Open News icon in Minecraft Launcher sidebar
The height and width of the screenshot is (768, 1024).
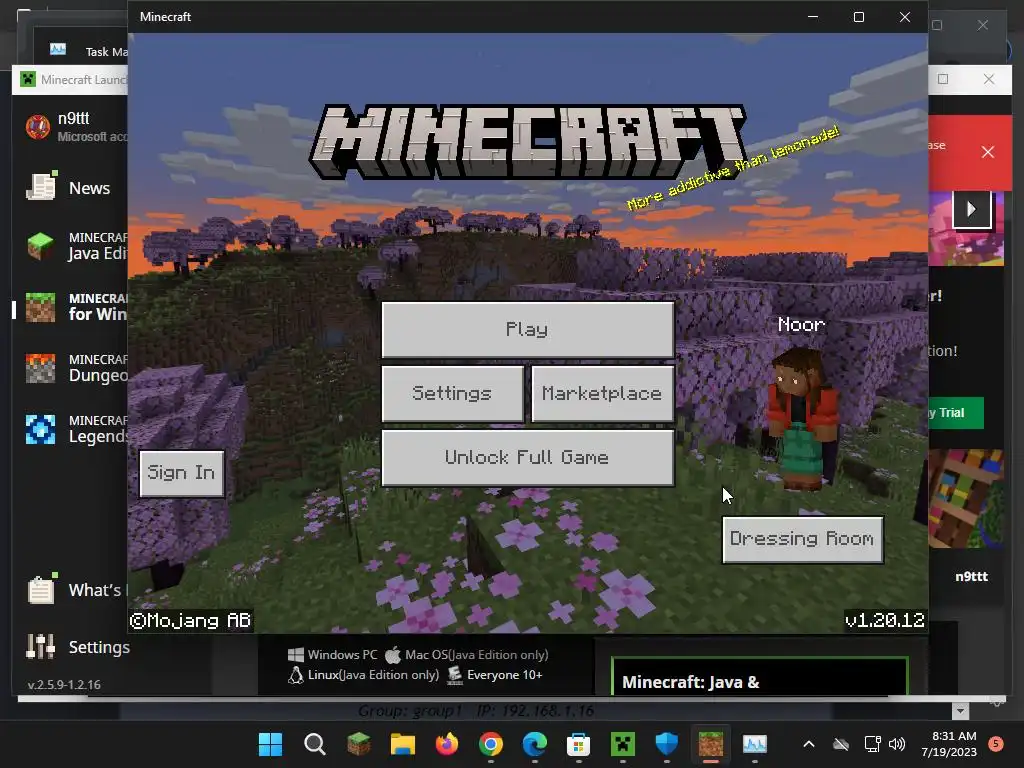[41, 187]
